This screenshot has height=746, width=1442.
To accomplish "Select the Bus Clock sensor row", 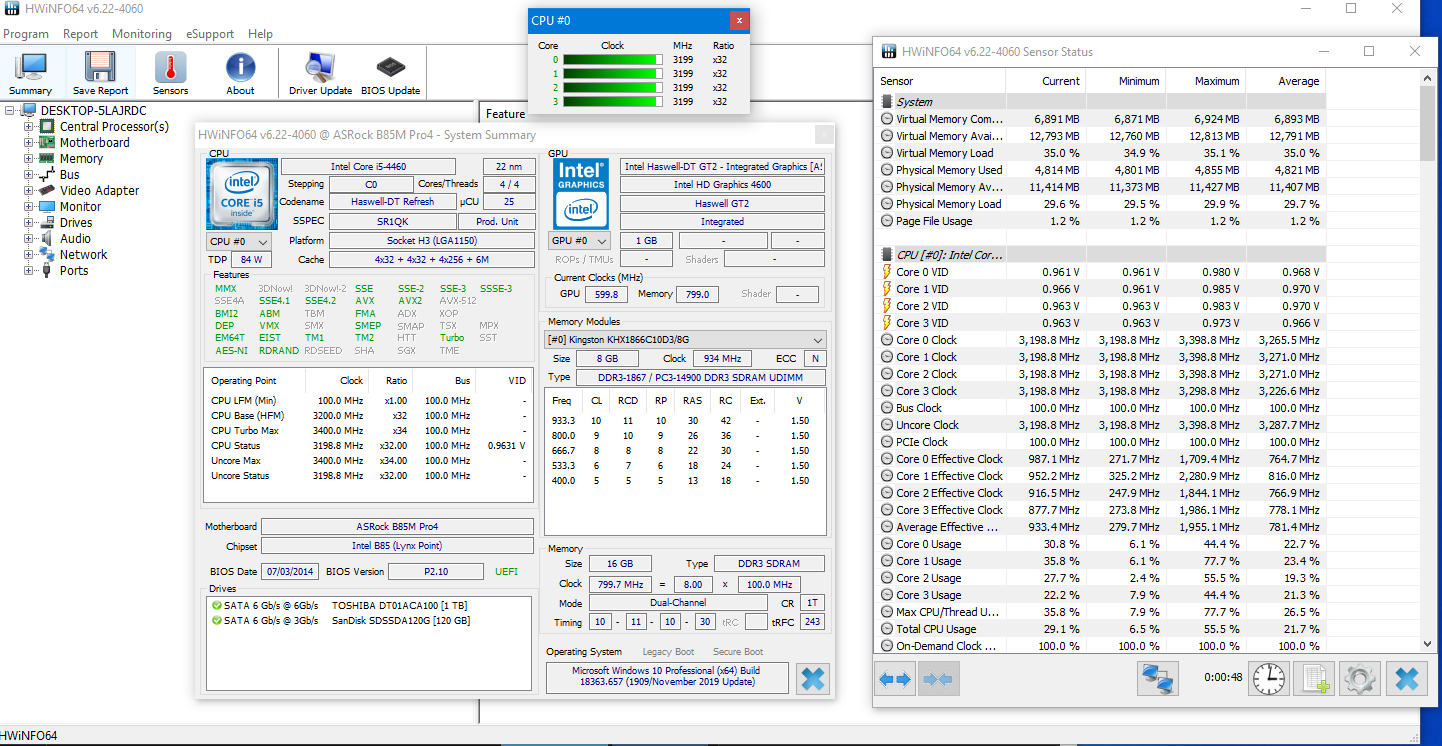I will click(x=1100, y=408).
